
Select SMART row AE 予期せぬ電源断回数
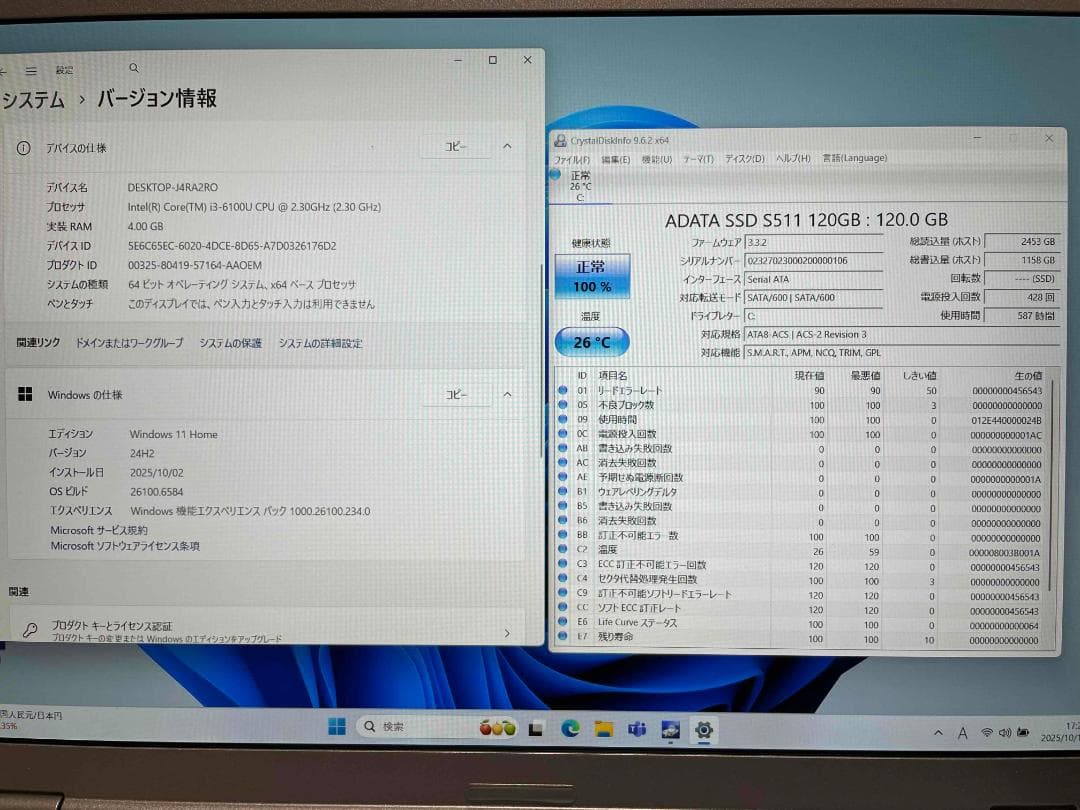[x=802, y=478]
